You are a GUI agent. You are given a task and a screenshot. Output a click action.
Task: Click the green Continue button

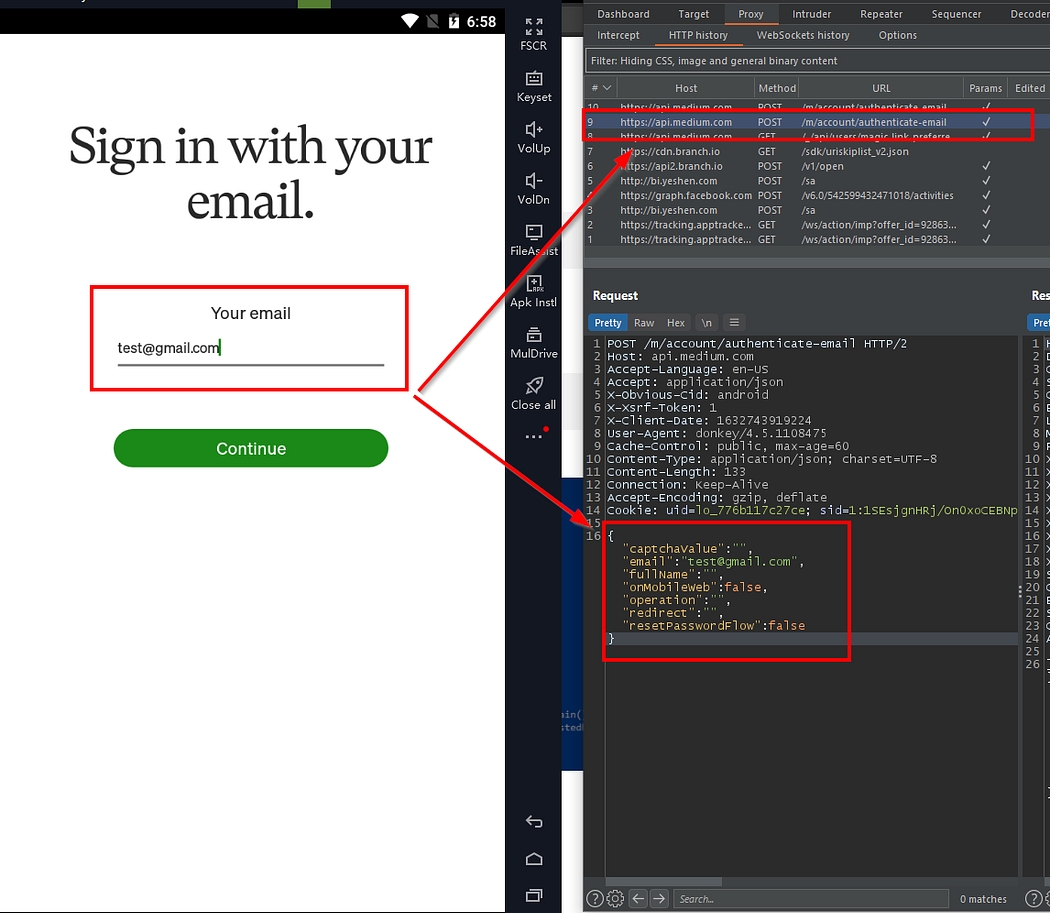250,448
